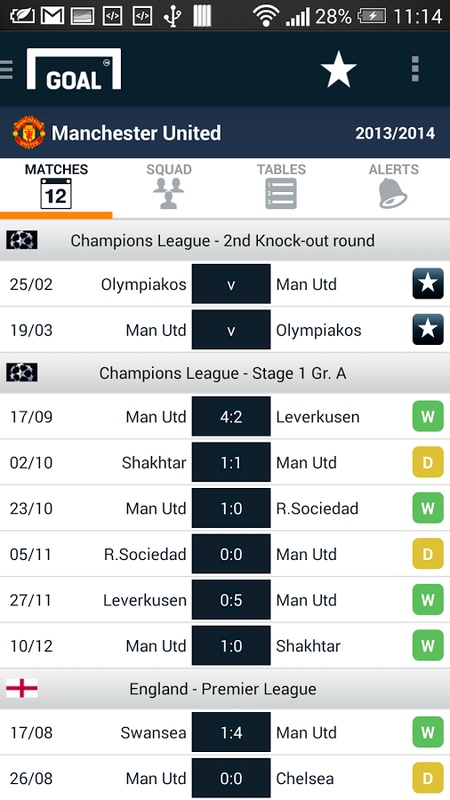Tap the favorite star in header

(x=338, y=69)
